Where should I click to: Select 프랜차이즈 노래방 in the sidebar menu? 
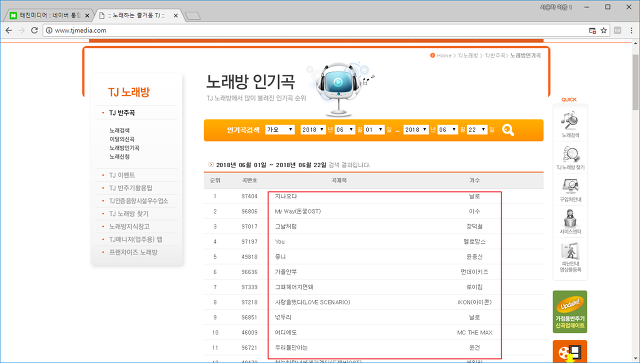[133, 252]
